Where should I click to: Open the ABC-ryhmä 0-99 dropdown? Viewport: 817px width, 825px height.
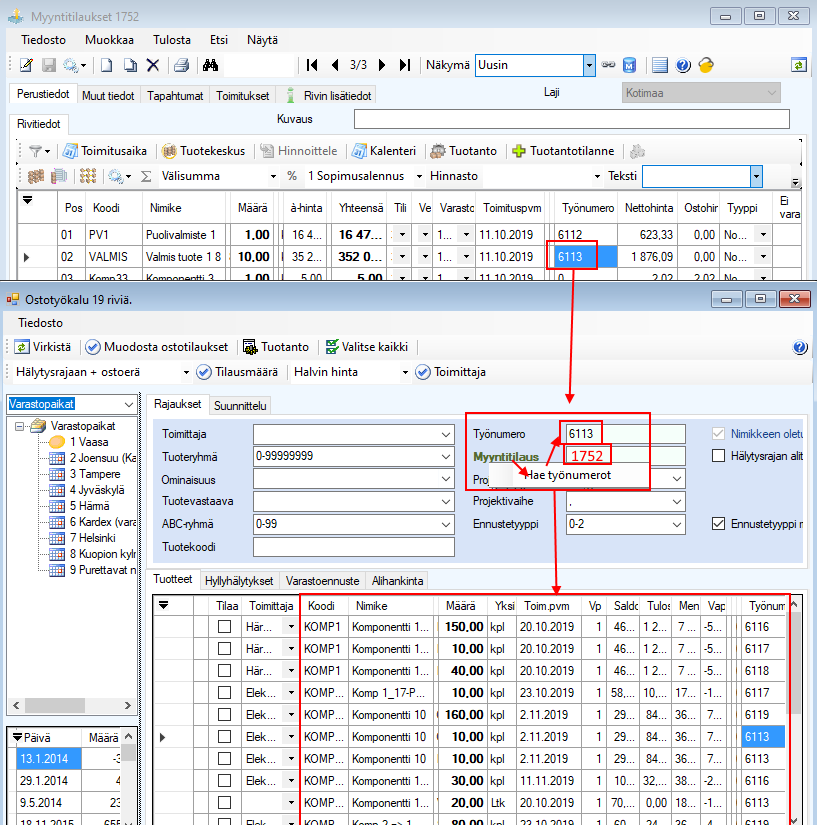click(x=446, y=524)
